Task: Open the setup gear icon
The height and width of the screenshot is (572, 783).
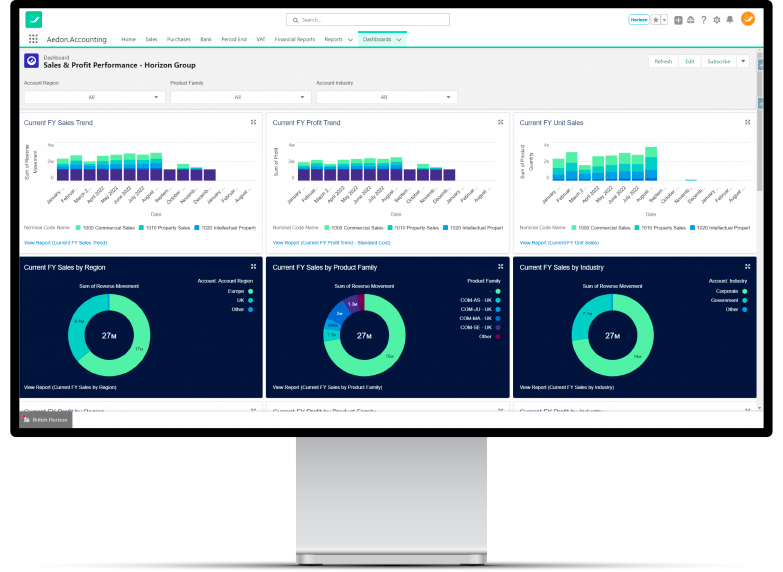Action: point(716,19)
